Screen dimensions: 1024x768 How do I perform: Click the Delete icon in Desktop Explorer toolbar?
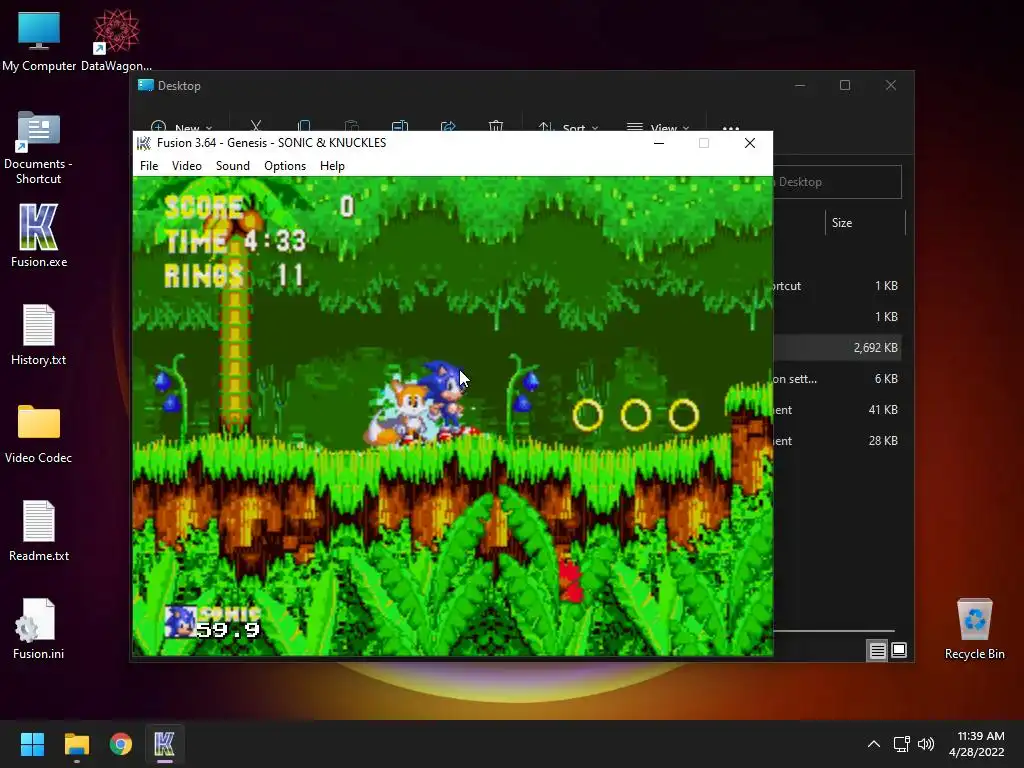coord(496,125)
